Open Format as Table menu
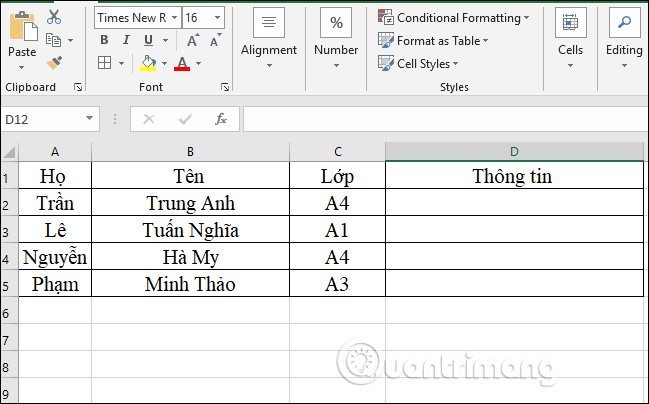 pos(433,41)
